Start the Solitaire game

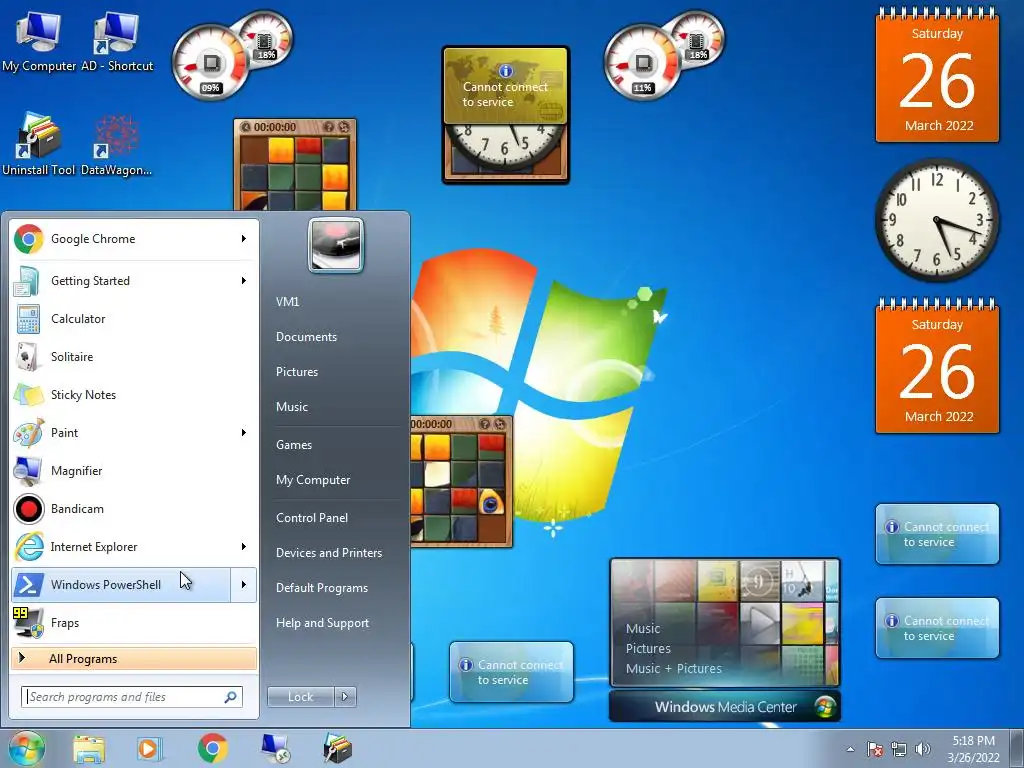click(134, 357)
